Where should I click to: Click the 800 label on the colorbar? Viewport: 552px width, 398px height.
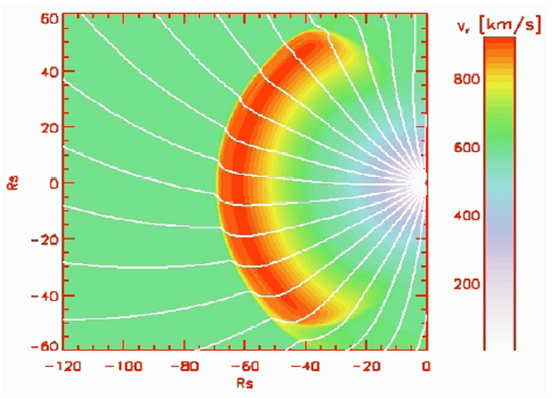pyautogui.click(x=466, y=80)
